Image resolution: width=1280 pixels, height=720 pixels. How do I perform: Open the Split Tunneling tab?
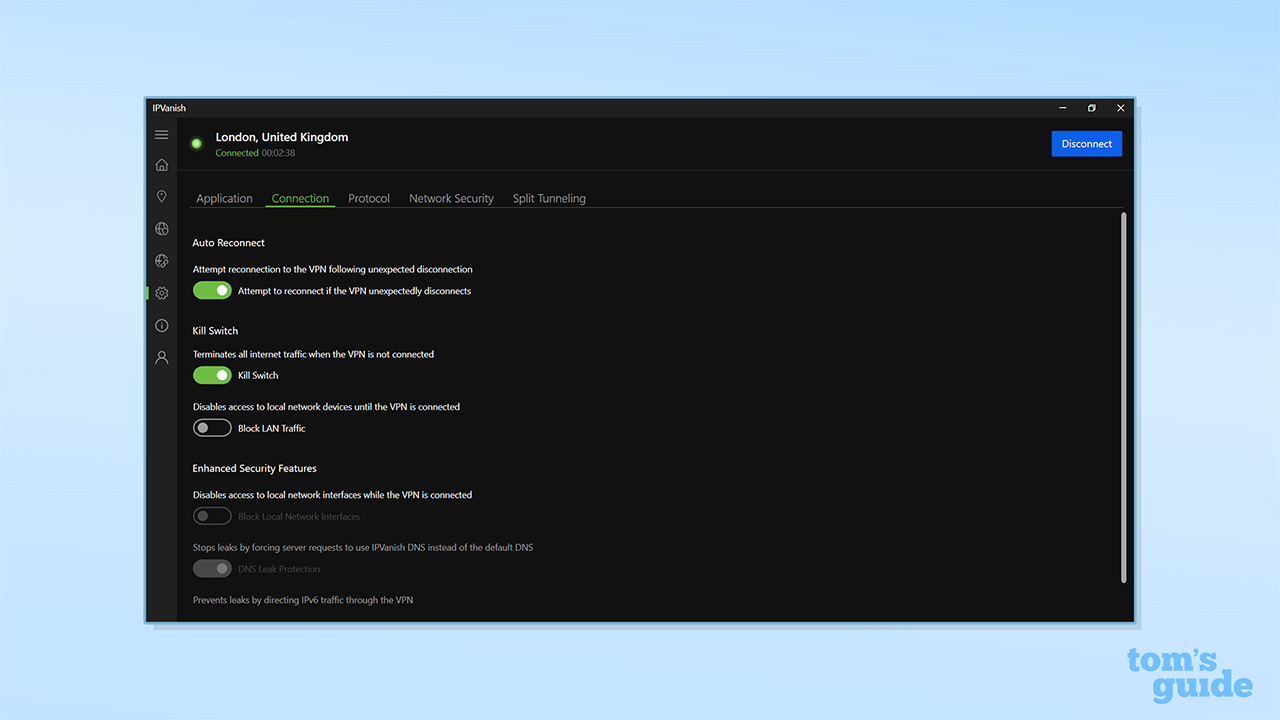click(x=548, y=198)
